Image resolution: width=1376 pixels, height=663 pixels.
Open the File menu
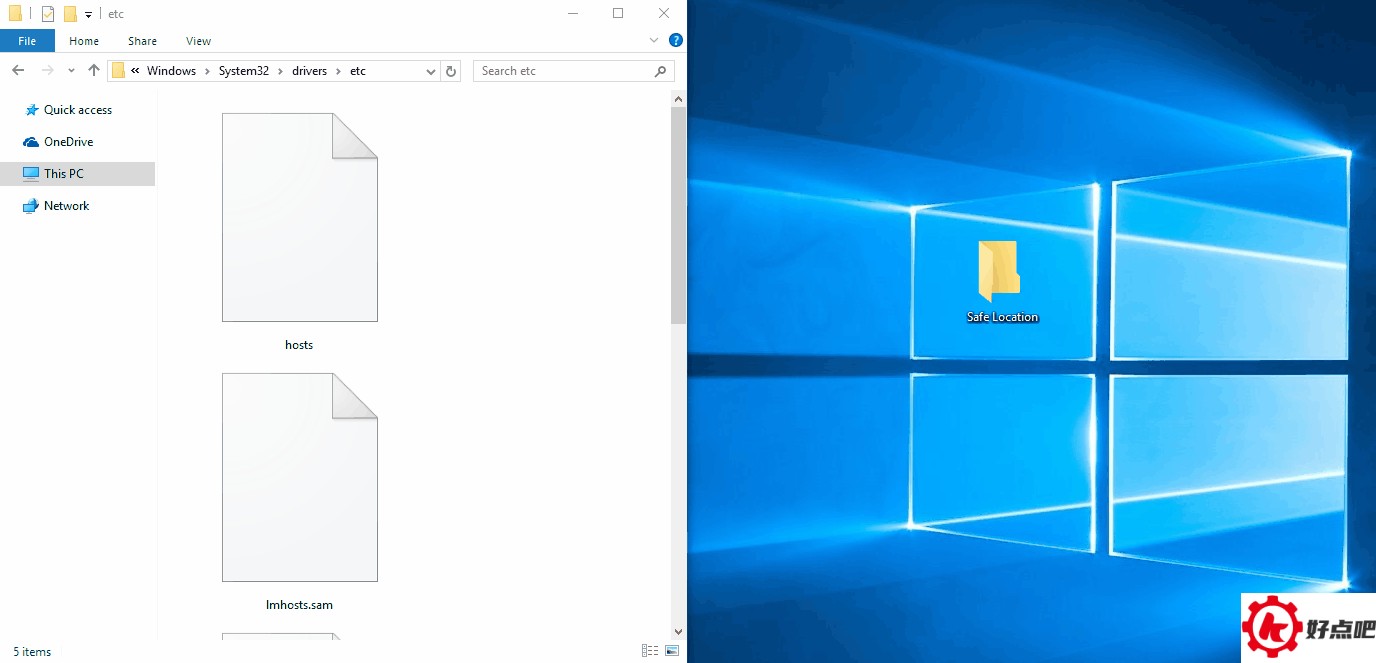pos(27,41)
